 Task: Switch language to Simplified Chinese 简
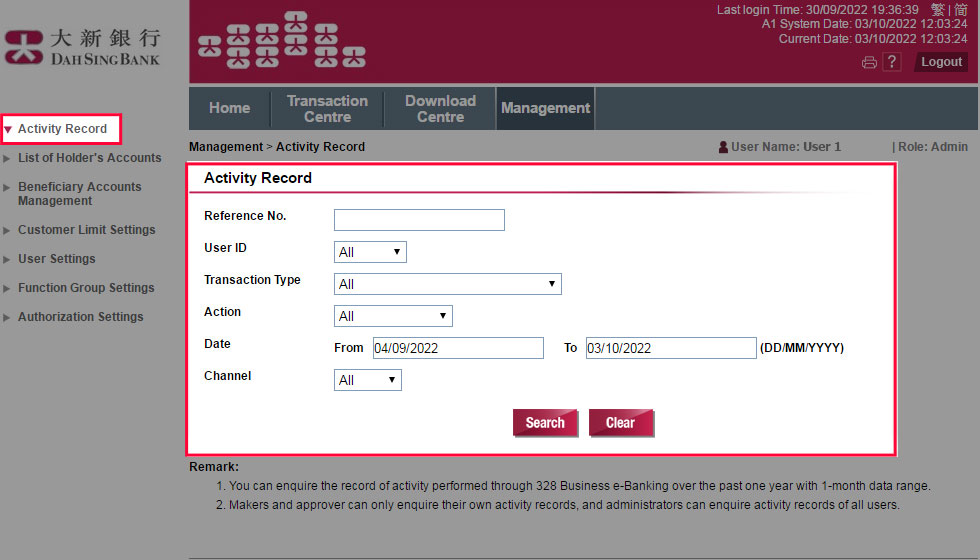coord(961,9)
